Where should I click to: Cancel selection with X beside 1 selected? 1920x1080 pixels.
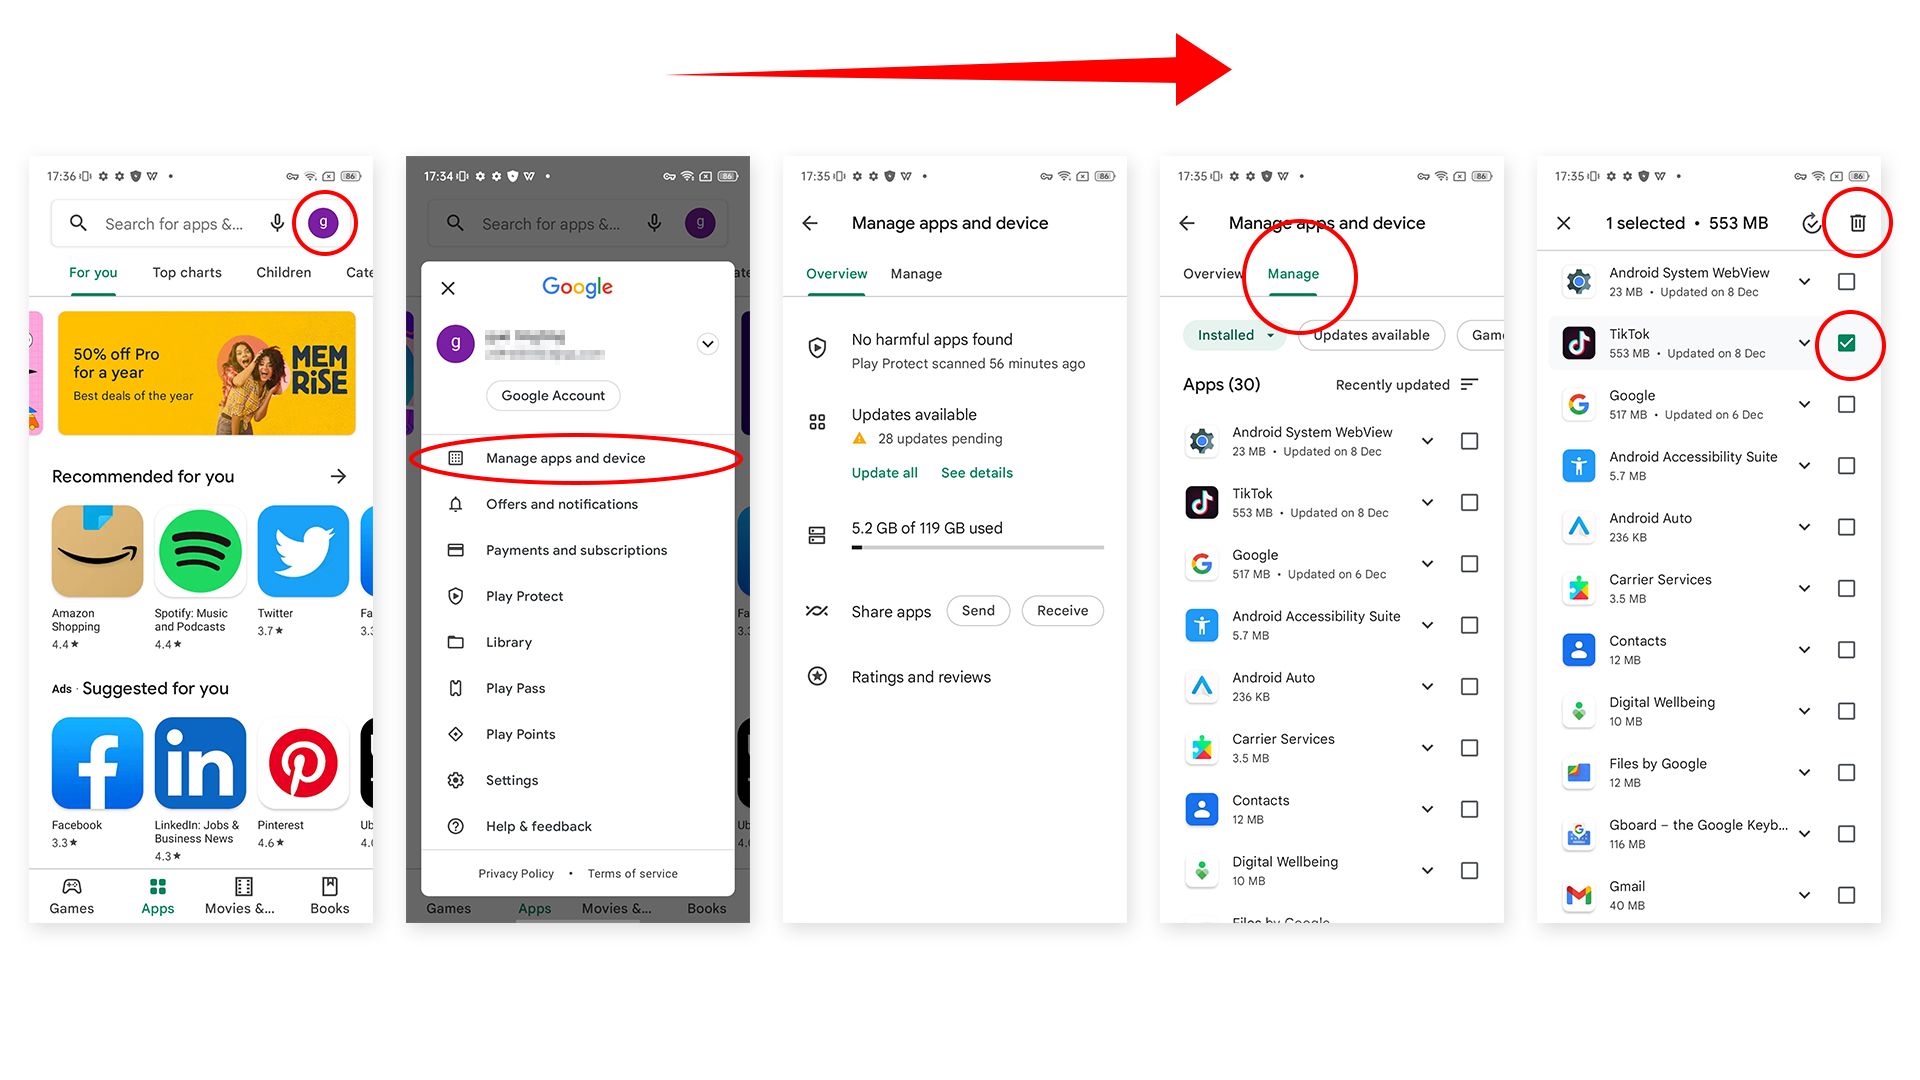pos(1564,223)
